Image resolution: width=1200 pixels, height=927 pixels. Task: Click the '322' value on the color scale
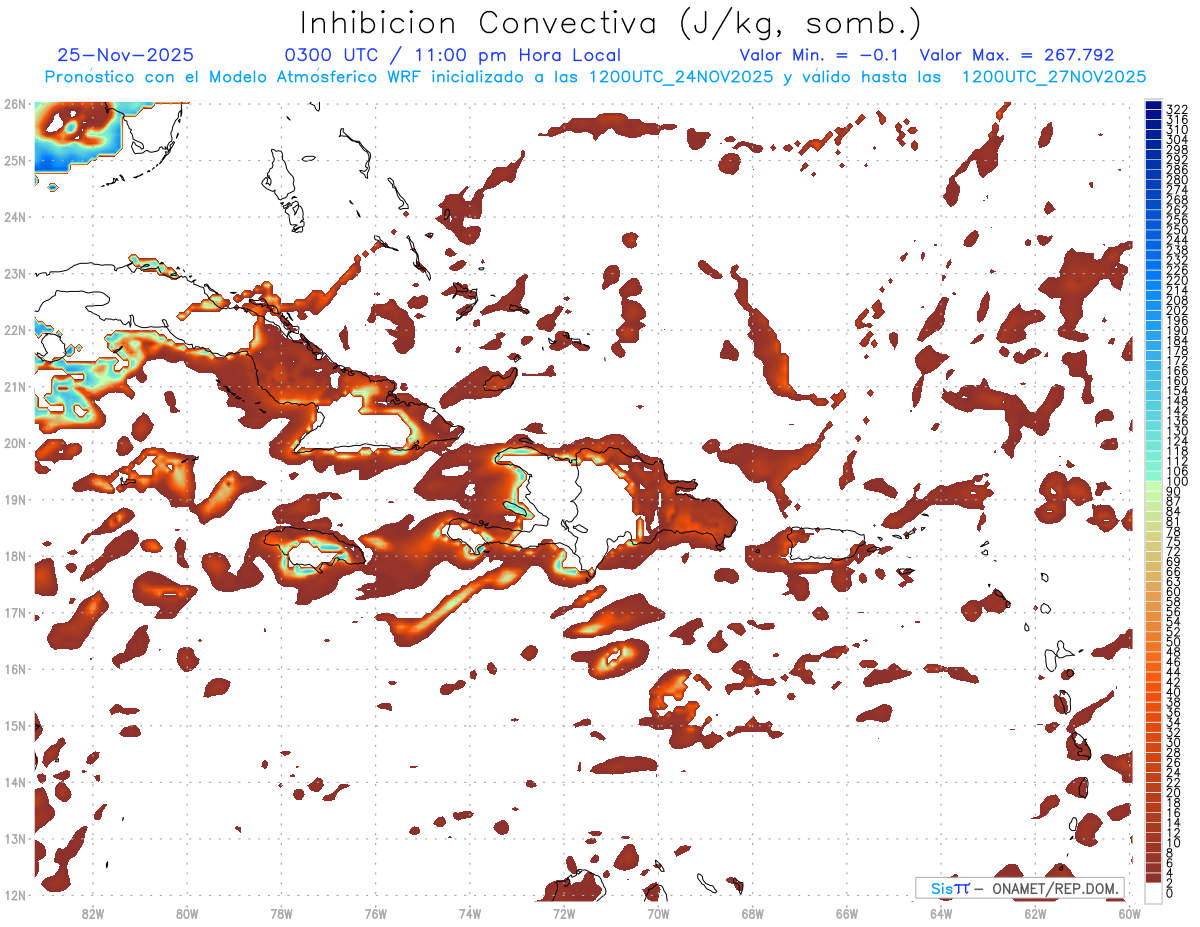click(1177, 109)
